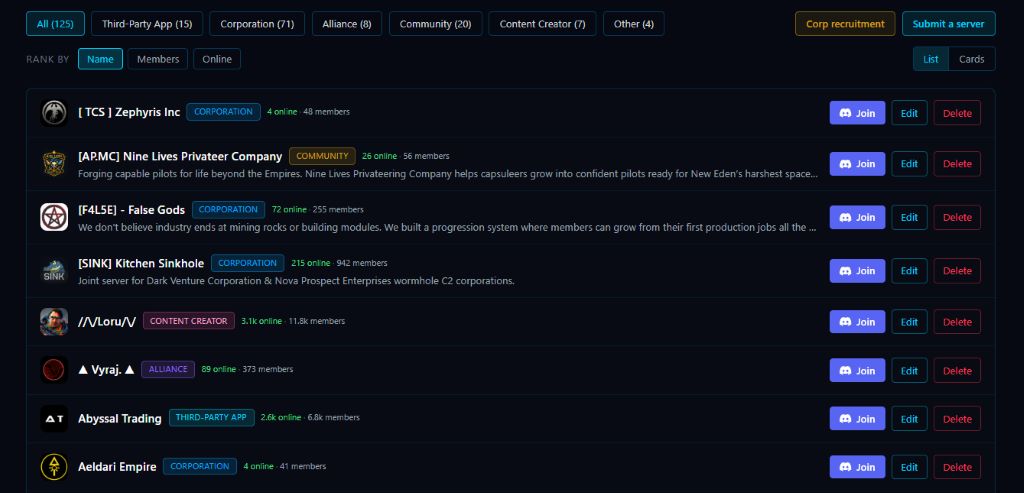1024x493 pixels.
Task: Switch to List view
Action: pyautogui.click(x=931, y=59)
